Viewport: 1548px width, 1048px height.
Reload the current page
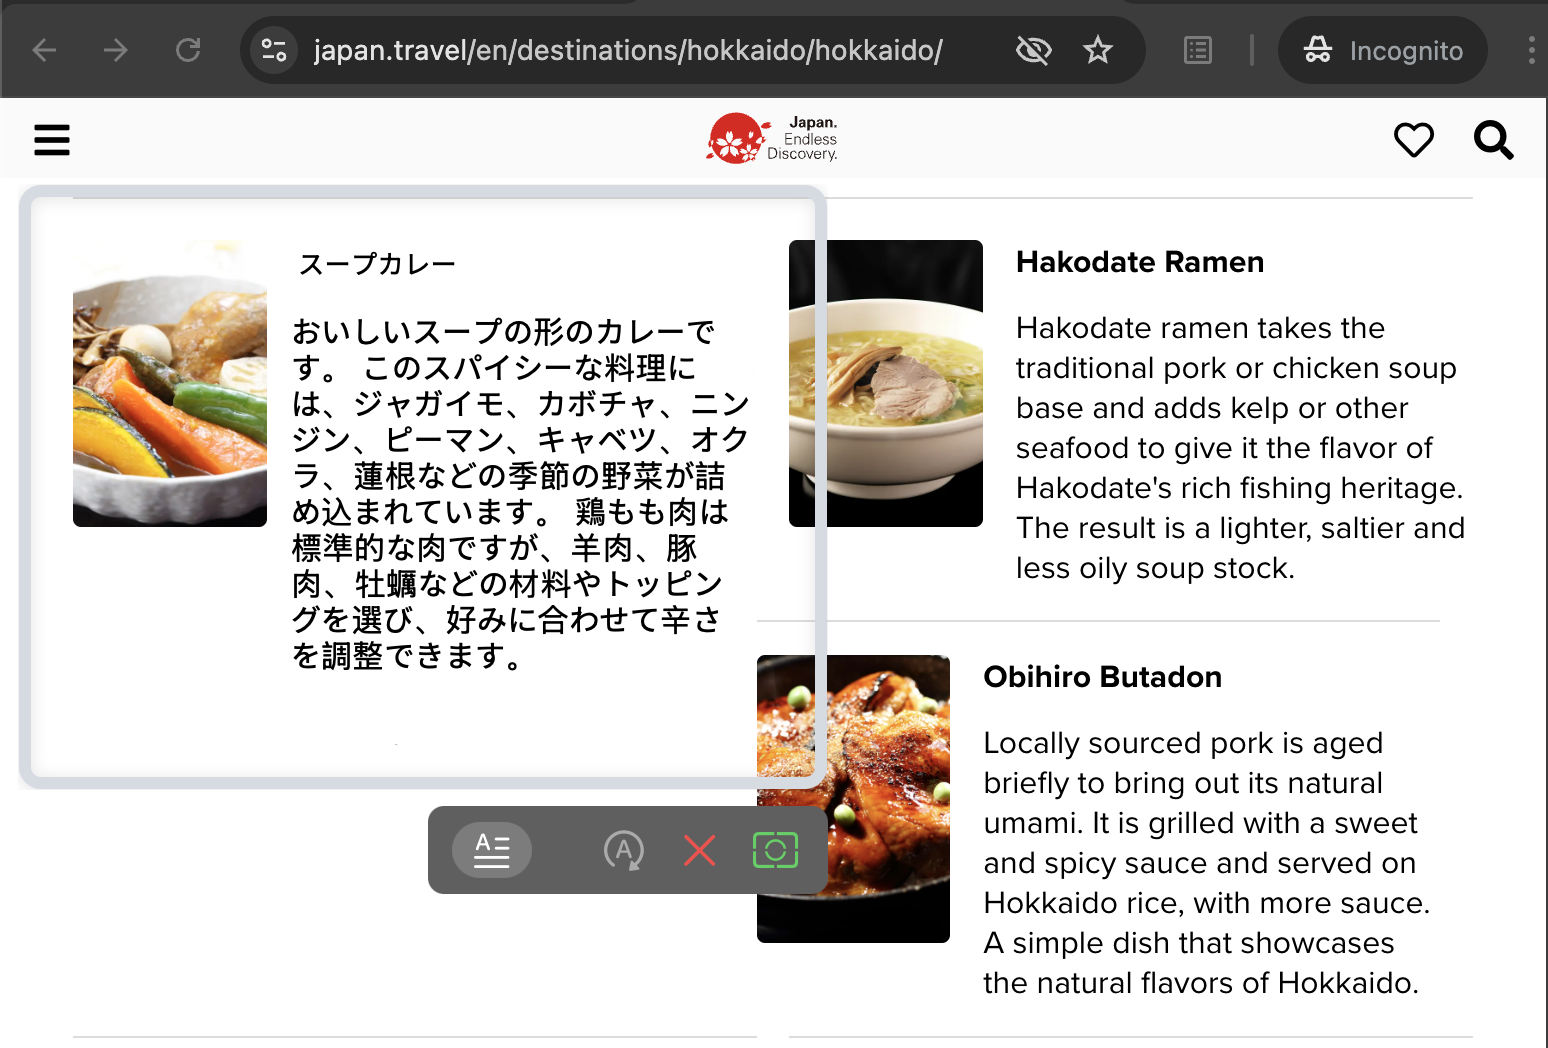pyautogui.click(x=188, y=50)
